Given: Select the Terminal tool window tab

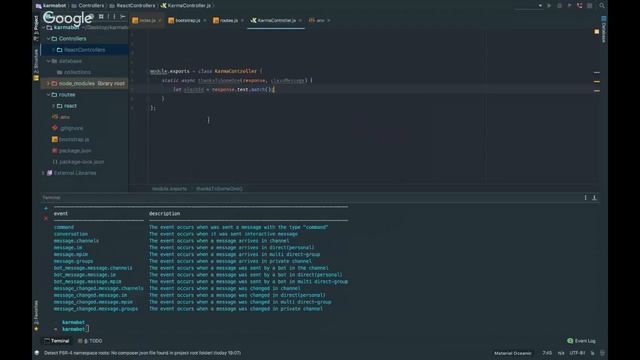Looking at the screenshot, I should [57, 341].
